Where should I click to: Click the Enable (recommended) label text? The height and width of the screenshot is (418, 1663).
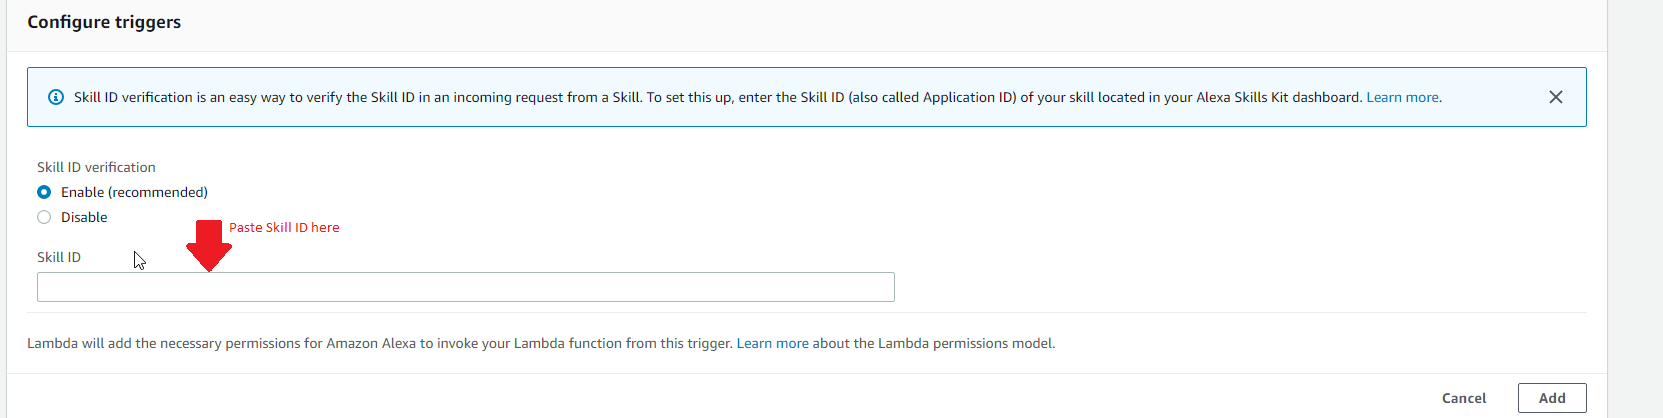click(134, 192)
